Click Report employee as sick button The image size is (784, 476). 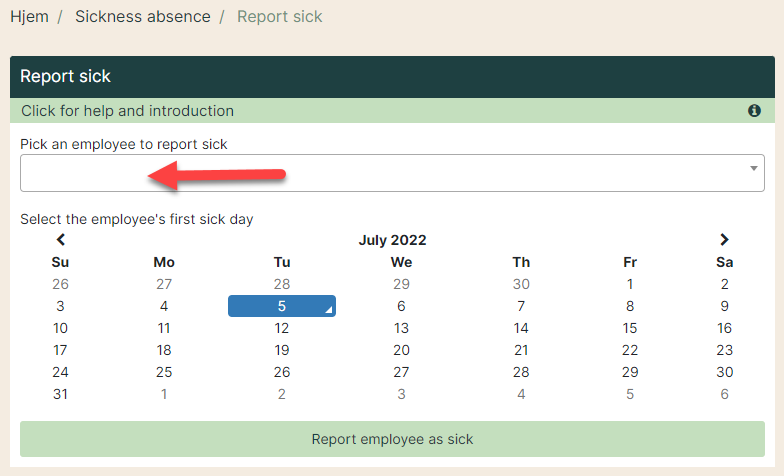click(392, 439)
